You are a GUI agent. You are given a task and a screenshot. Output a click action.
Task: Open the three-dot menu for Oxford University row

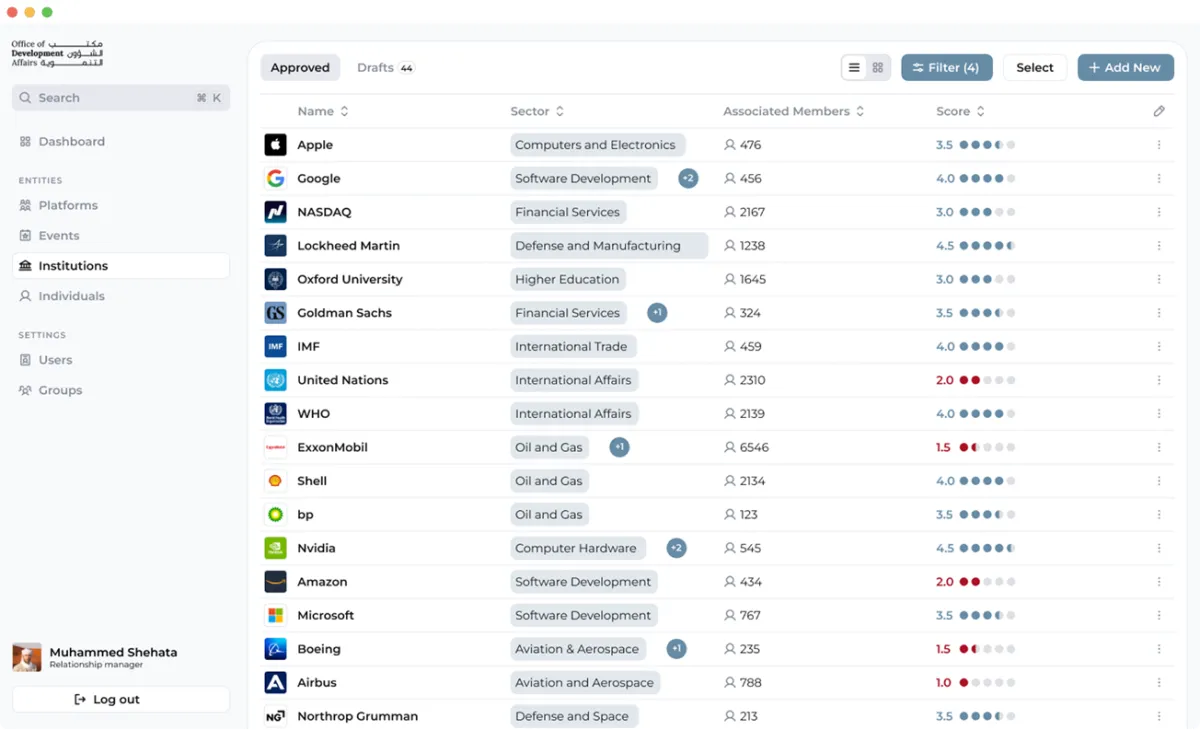click(x=1159, y=279)
